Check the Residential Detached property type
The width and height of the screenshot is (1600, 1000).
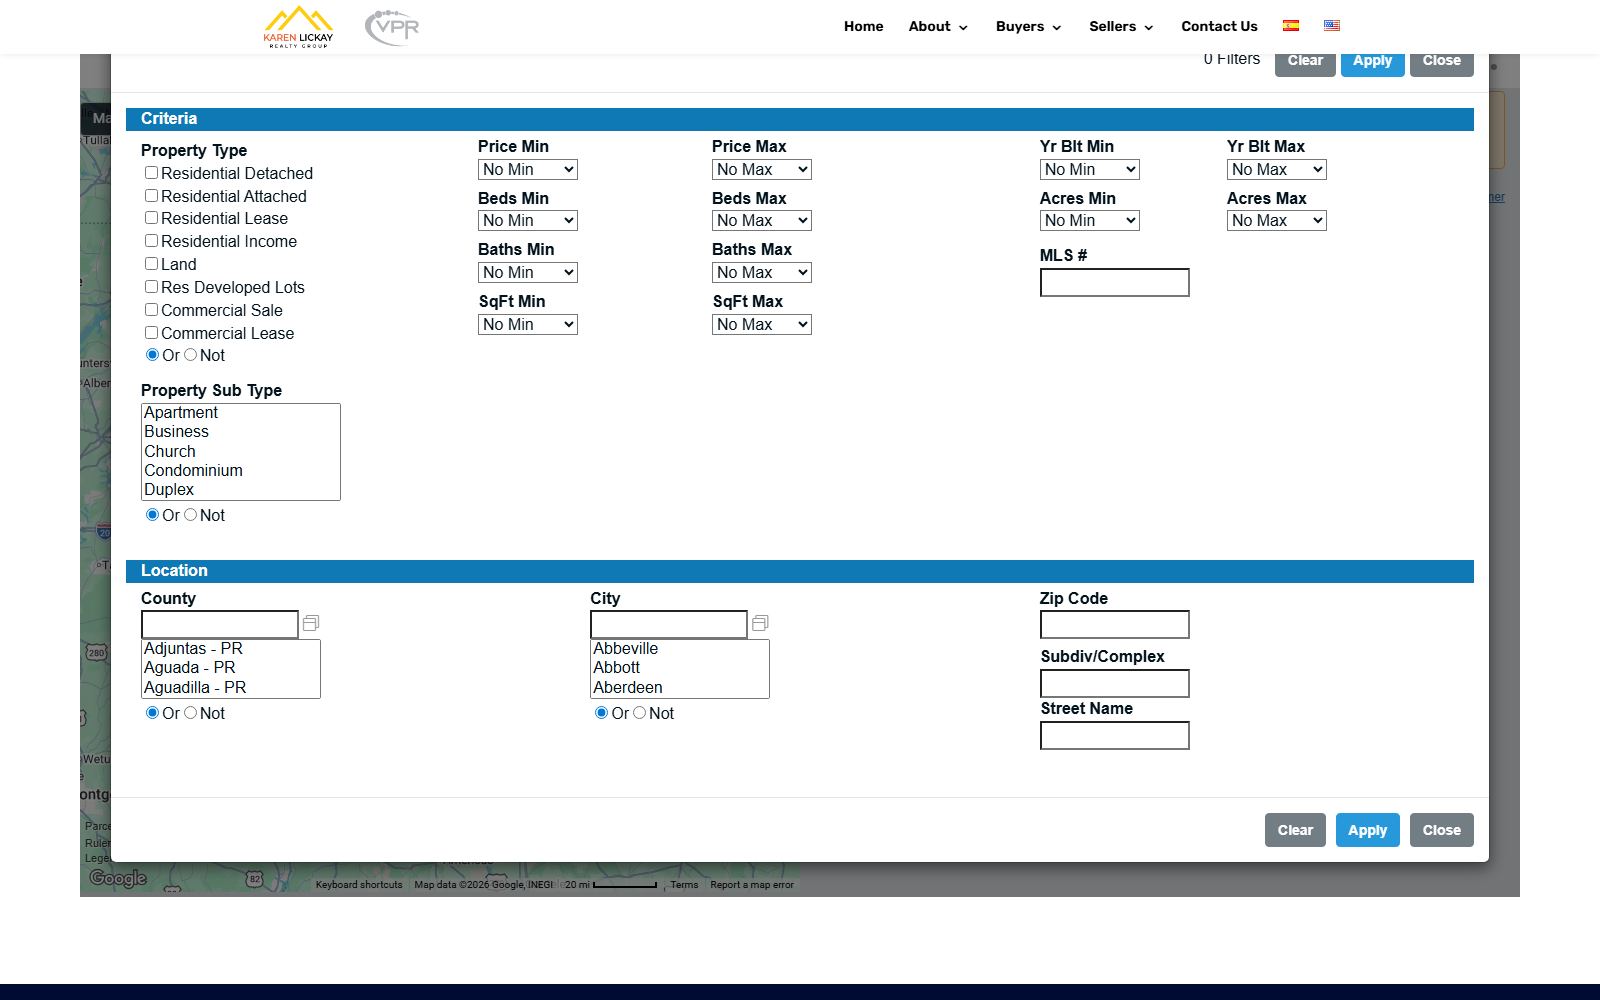pyautogui.click(x=152, y=173)
